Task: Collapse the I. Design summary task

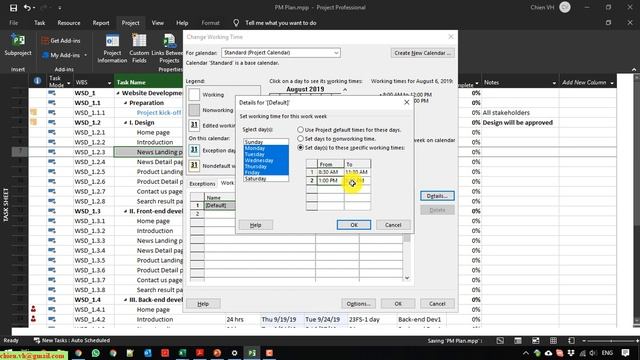Action: pos(126,122)
